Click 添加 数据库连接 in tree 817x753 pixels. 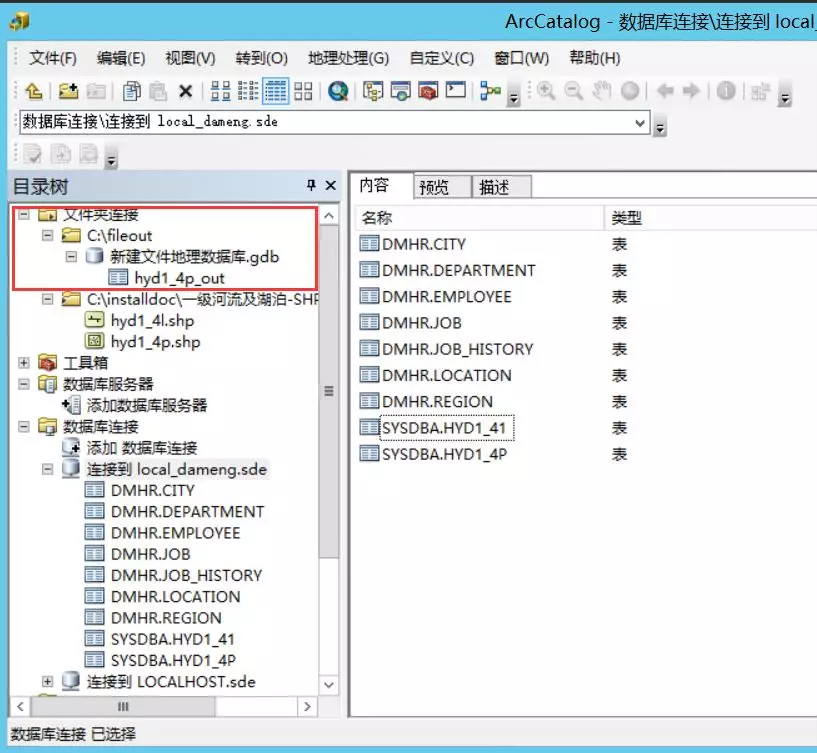pyautogui.click(x=142, y=448)
